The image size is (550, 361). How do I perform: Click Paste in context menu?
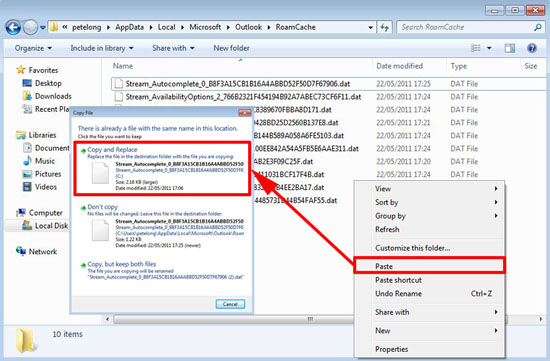click(x=430, y=266)
